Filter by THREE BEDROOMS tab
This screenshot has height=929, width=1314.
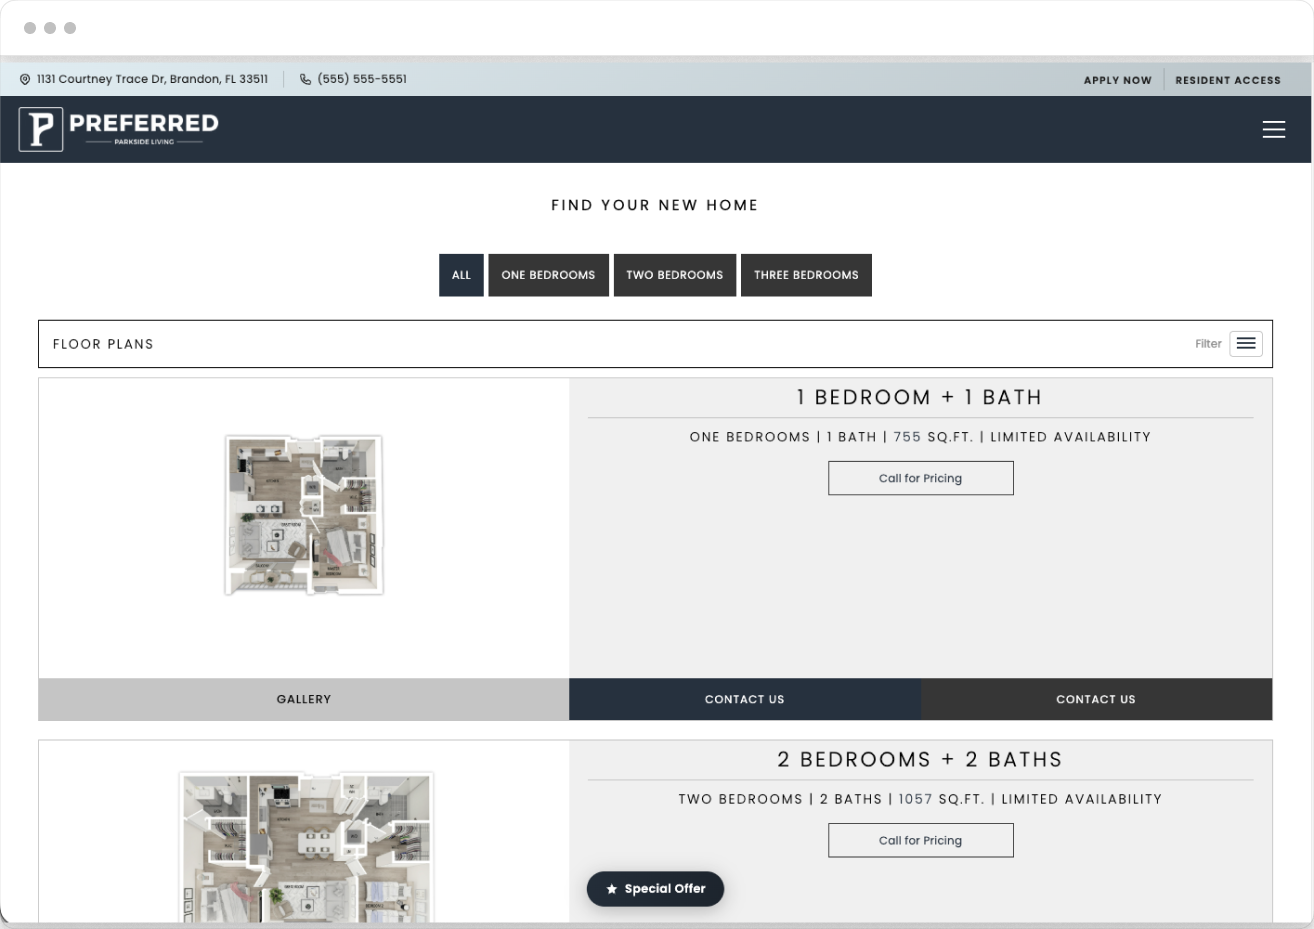coord(806,275)
